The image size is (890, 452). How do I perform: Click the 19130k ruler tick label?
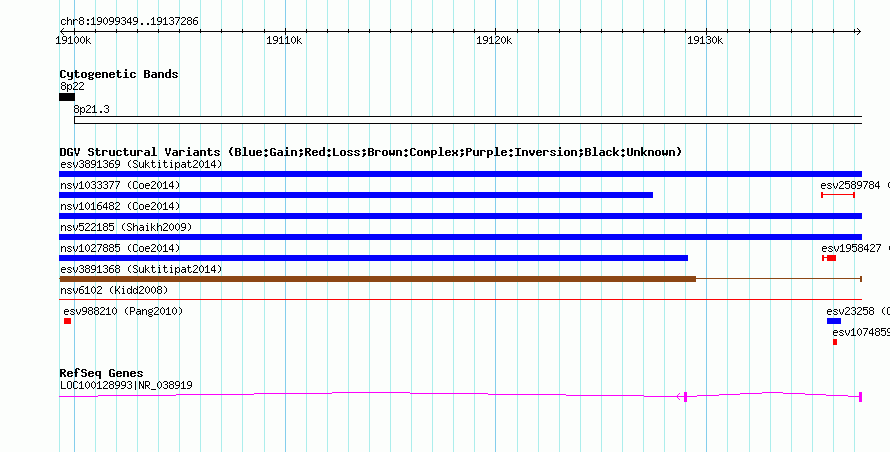(x=705, y=40)
